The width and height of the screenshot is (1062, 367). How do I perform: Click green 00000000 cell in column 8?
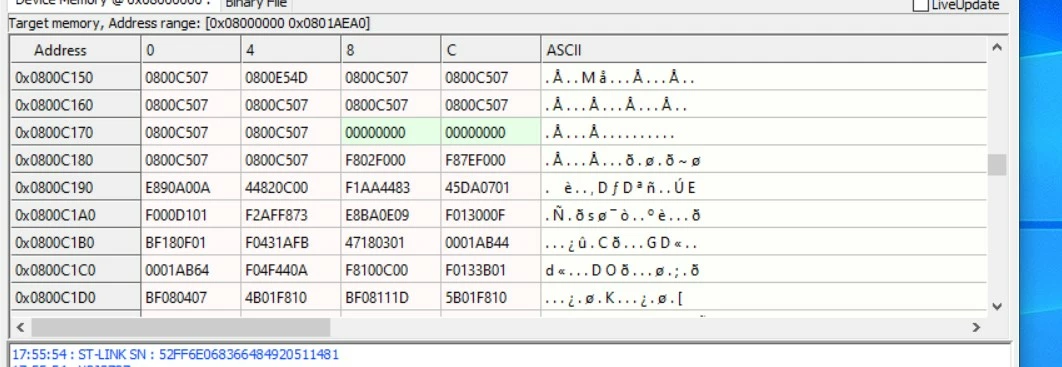[391, 133]
